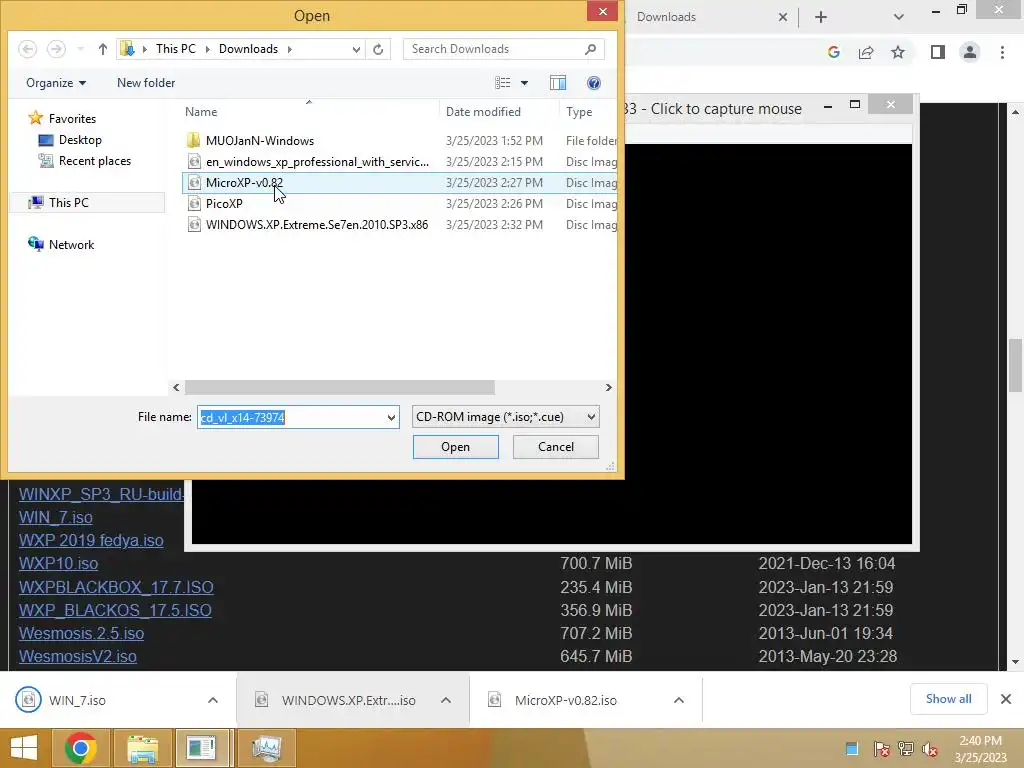Close the downloads shelf
Viewport: 1024px width, 768px height.
coord(1006,699)
